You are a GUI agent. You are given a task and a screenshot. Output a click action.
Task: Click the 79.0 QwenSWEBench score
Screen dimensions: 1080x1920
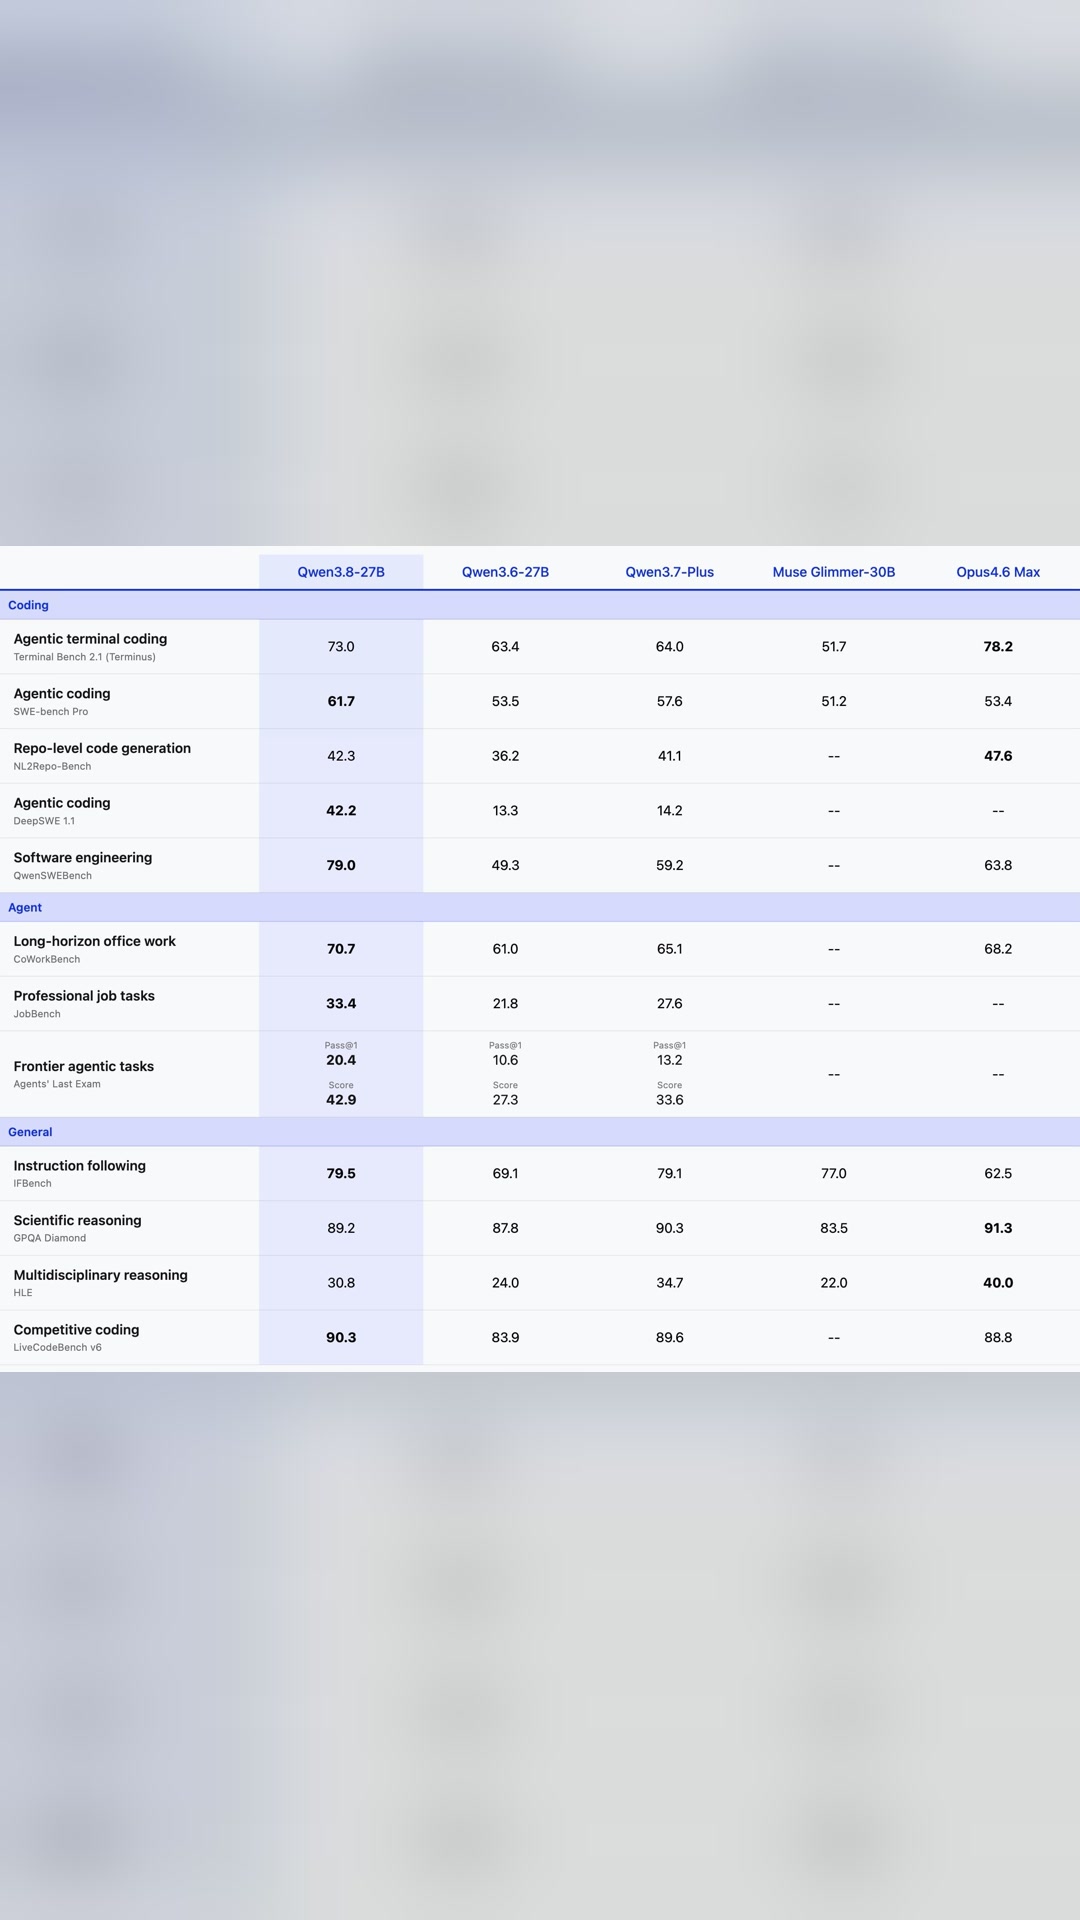tap(341, 866)
